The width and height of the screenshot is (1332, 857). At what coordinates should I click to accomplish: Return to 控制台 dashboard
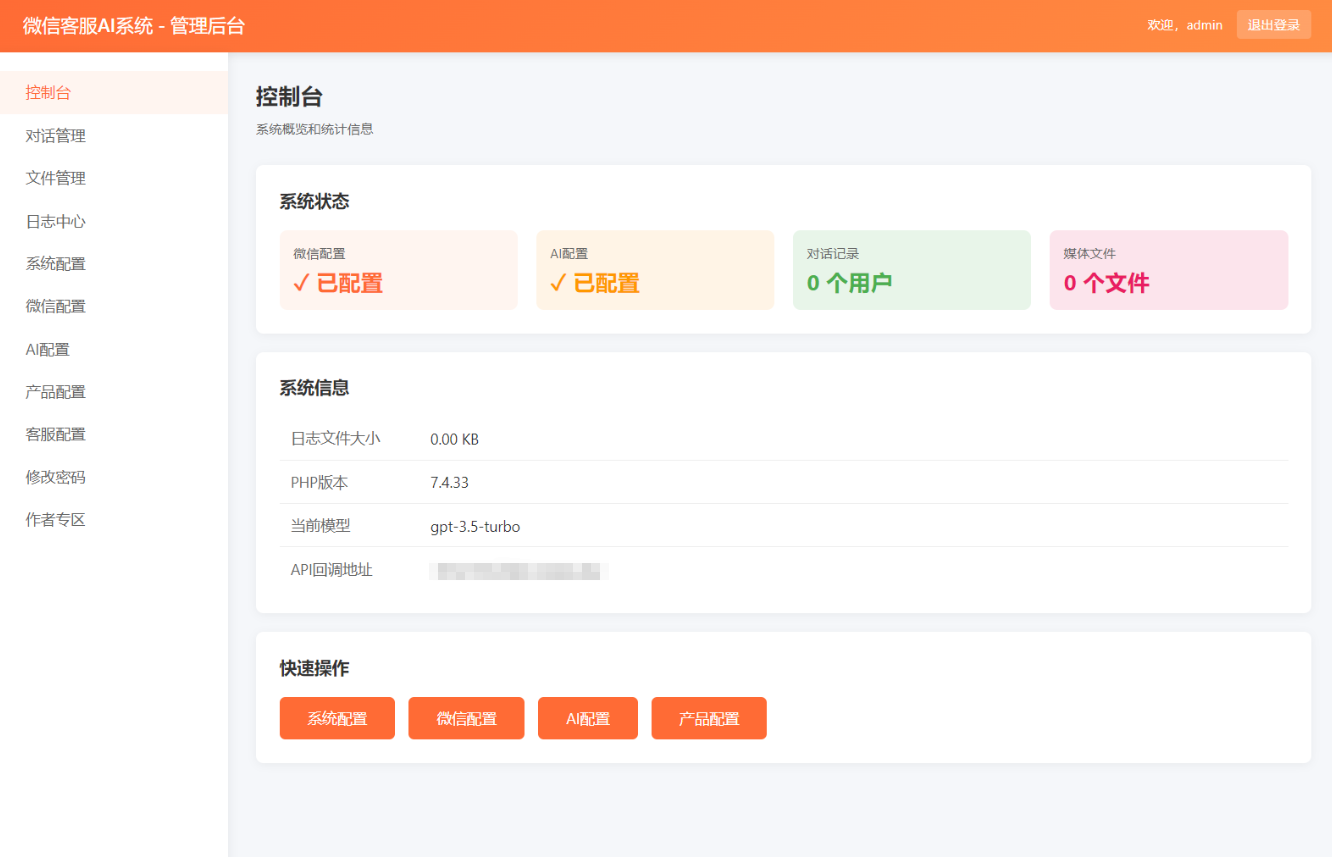[x=47, y=92]
